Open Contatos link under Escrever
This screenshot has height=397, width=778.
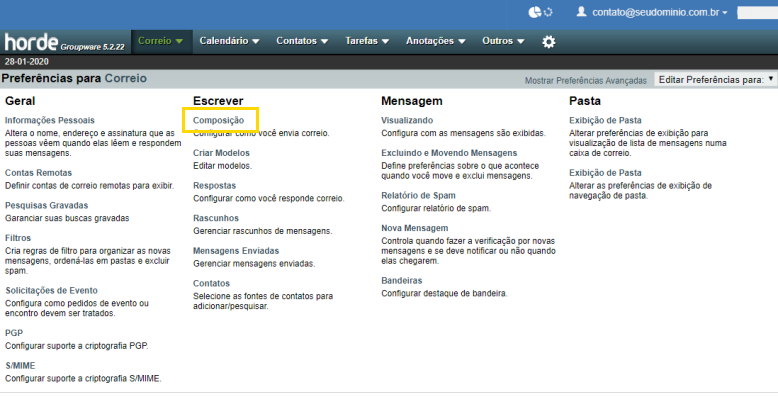(211, 283)
